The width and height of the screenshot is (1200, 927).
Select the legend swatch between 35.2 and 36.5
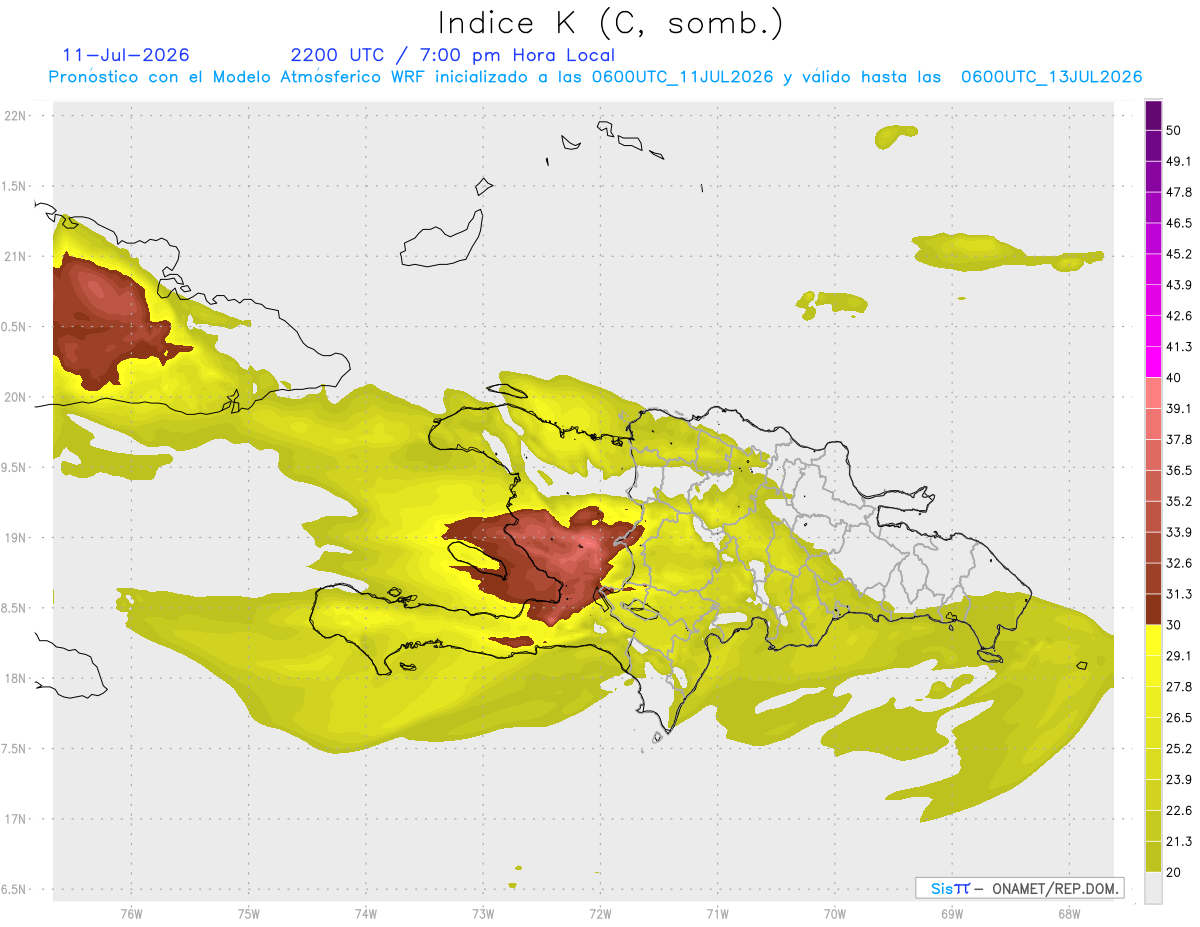click(x=1153, y=486)
